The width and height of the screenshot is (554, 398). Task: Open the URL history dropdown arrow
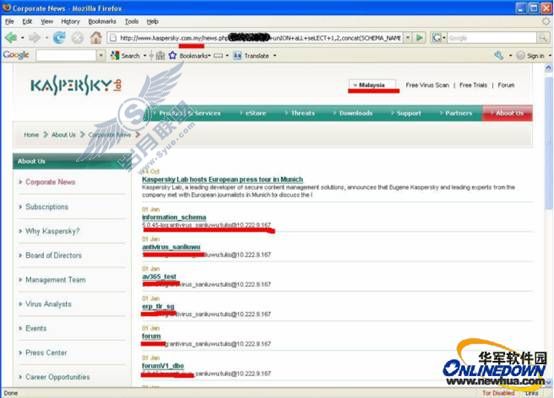pos(408,37)
